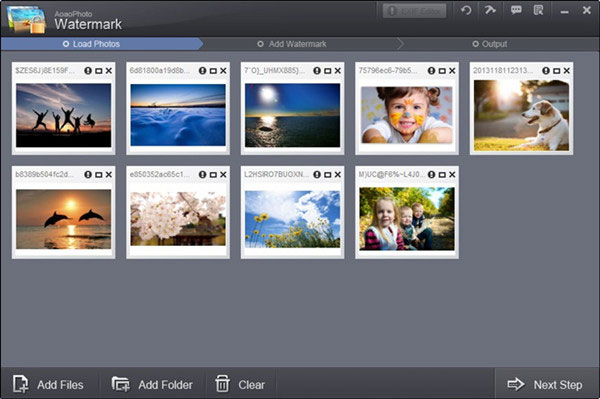Show info for the $ZES6J)8E159F photo
Viewport: 600px width, 399px height.
88,71
